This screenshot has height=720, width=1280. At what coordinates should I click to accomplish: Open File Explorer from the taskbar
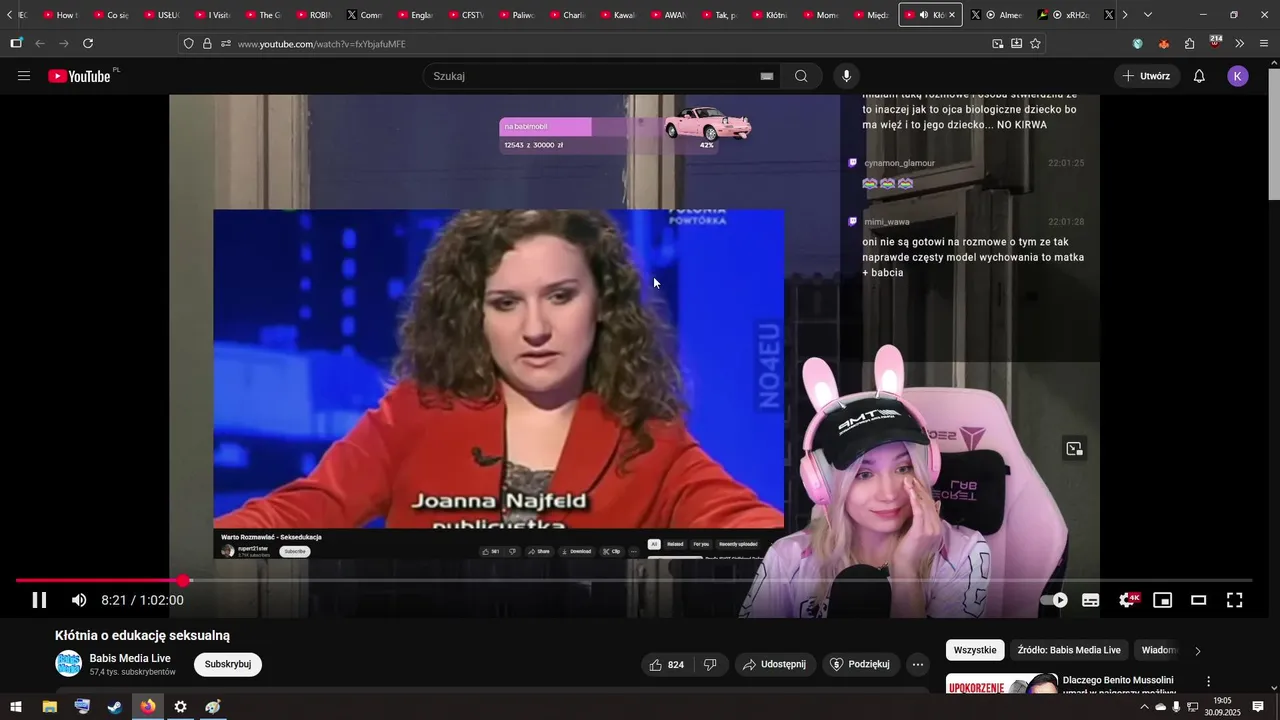[x=49, y=707]
